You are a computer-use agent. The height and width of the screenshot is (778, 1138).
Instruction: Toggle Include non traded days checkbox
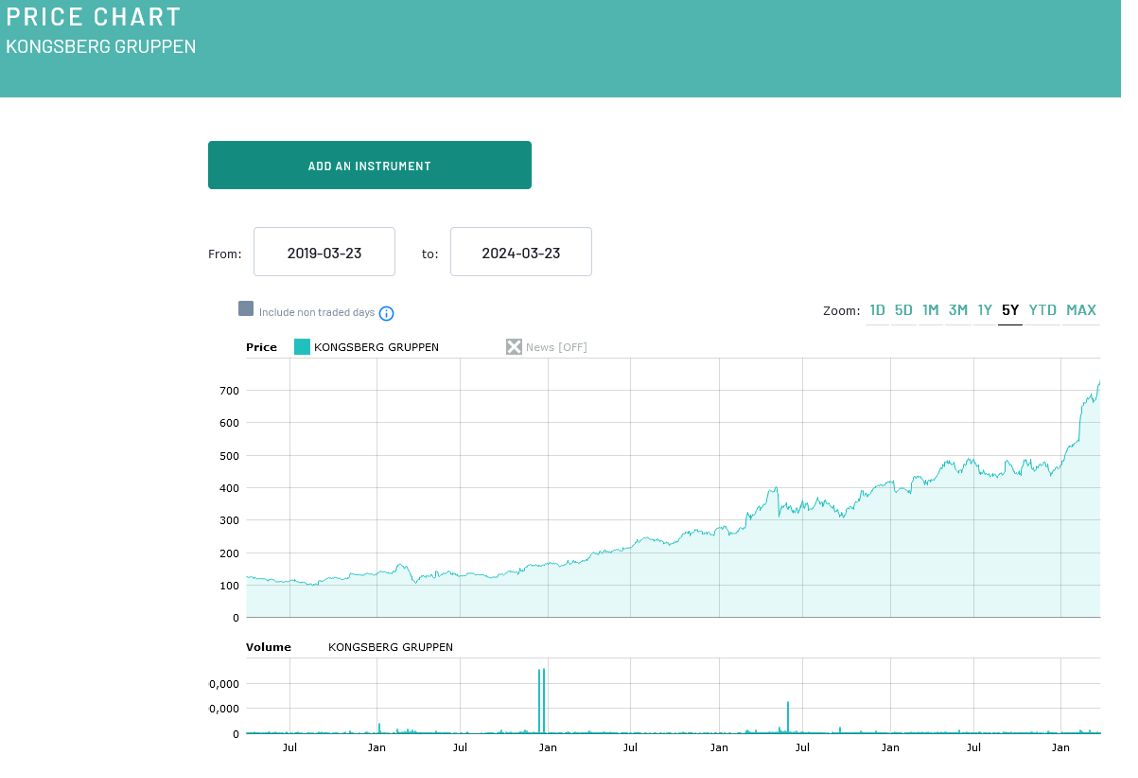tap(246, 308)
